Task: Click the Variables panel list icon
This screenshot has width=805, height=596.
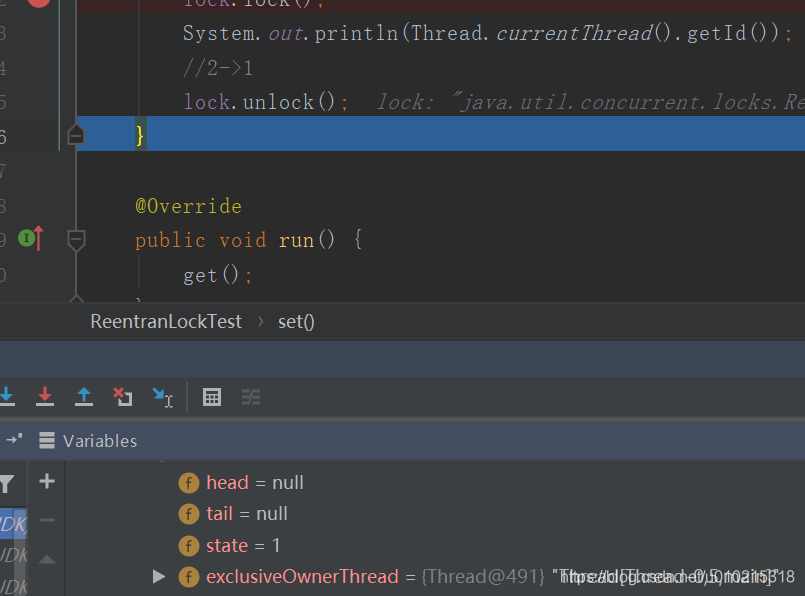Action: point(47,441)
